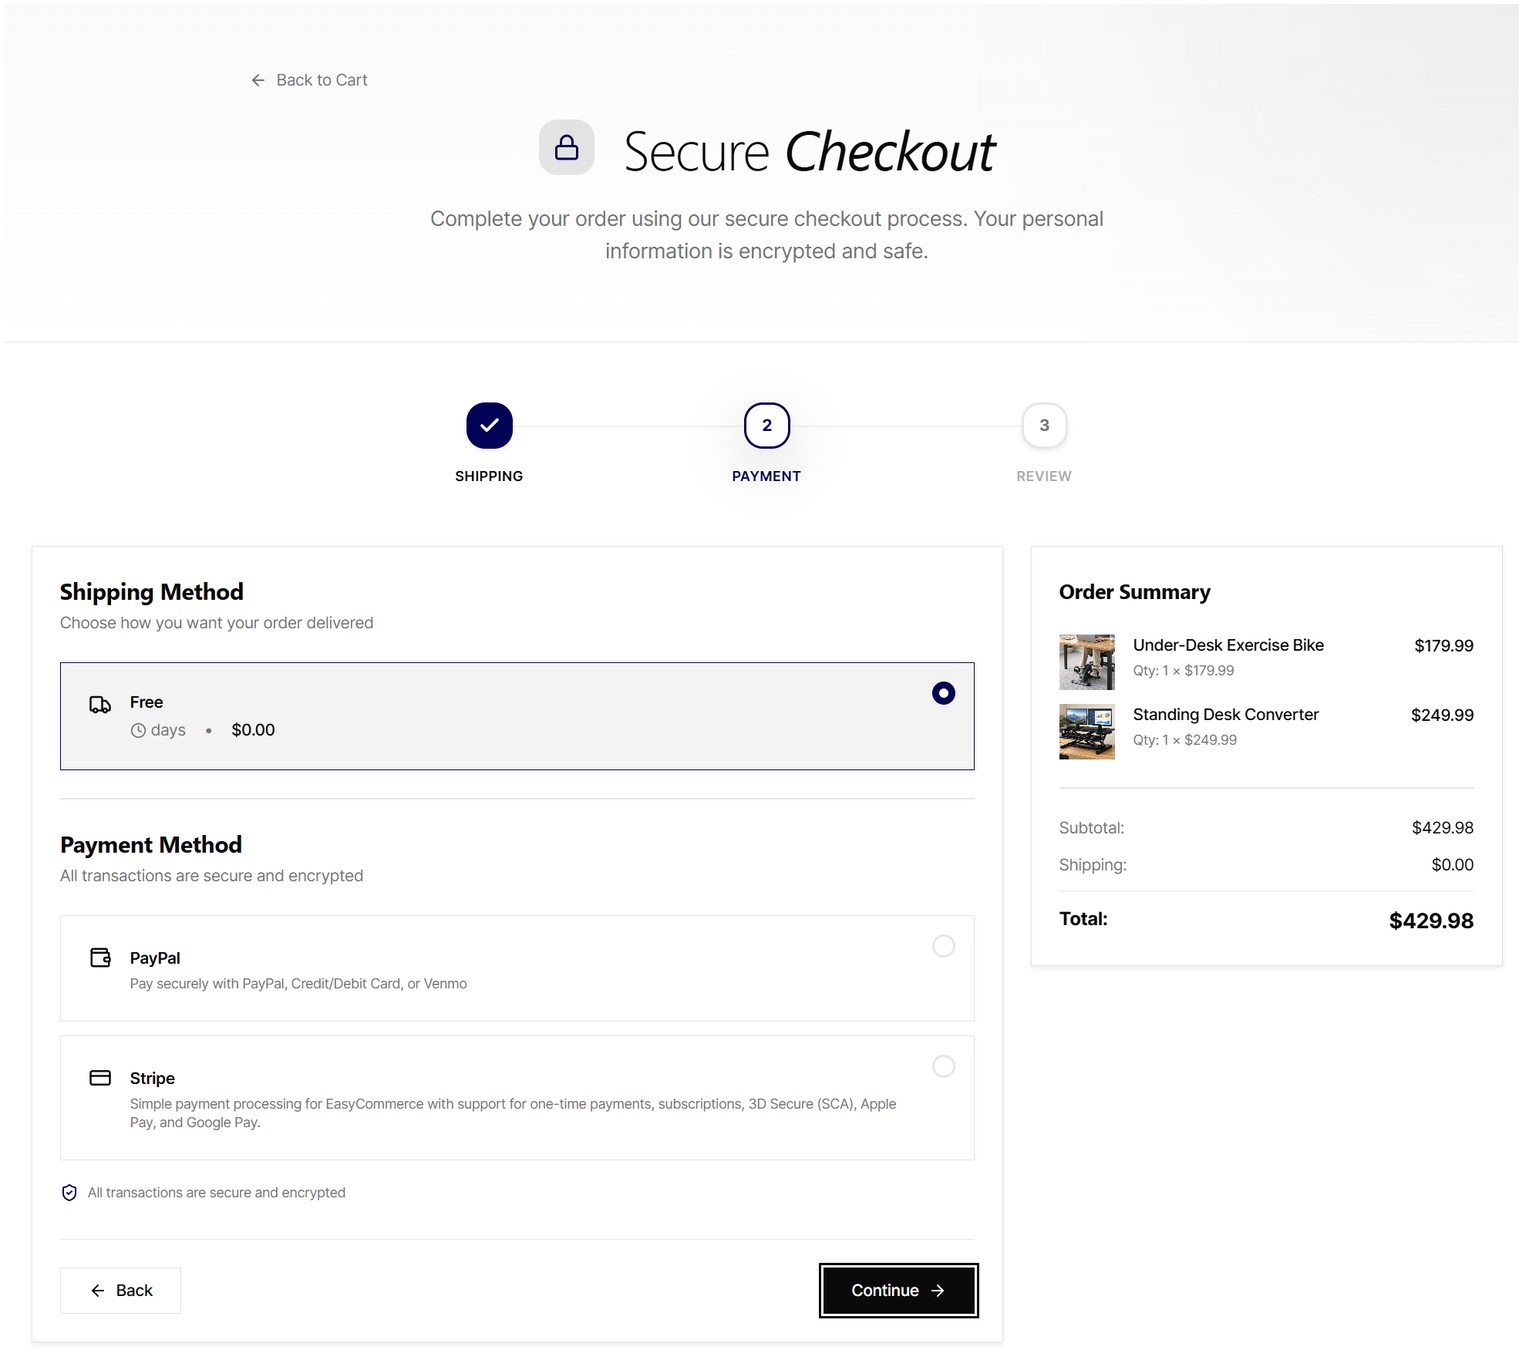Choose the Stripe radio button

[x=943, y=1066]
